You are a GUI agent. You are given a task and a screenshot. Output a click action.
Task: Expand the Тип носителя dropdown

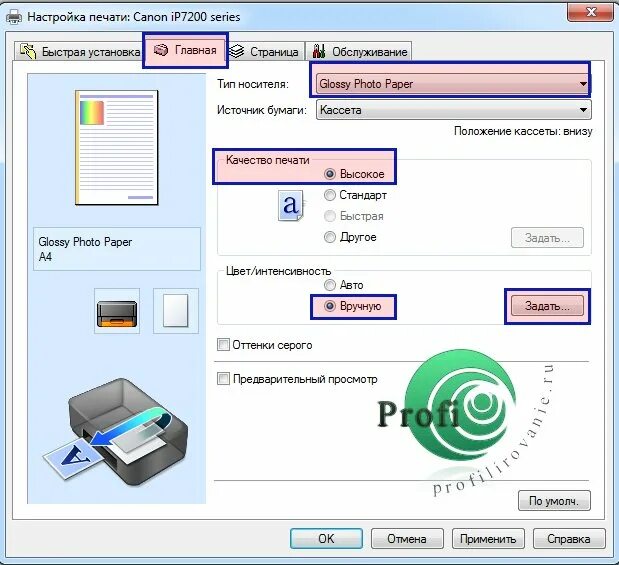click(452, 84)
